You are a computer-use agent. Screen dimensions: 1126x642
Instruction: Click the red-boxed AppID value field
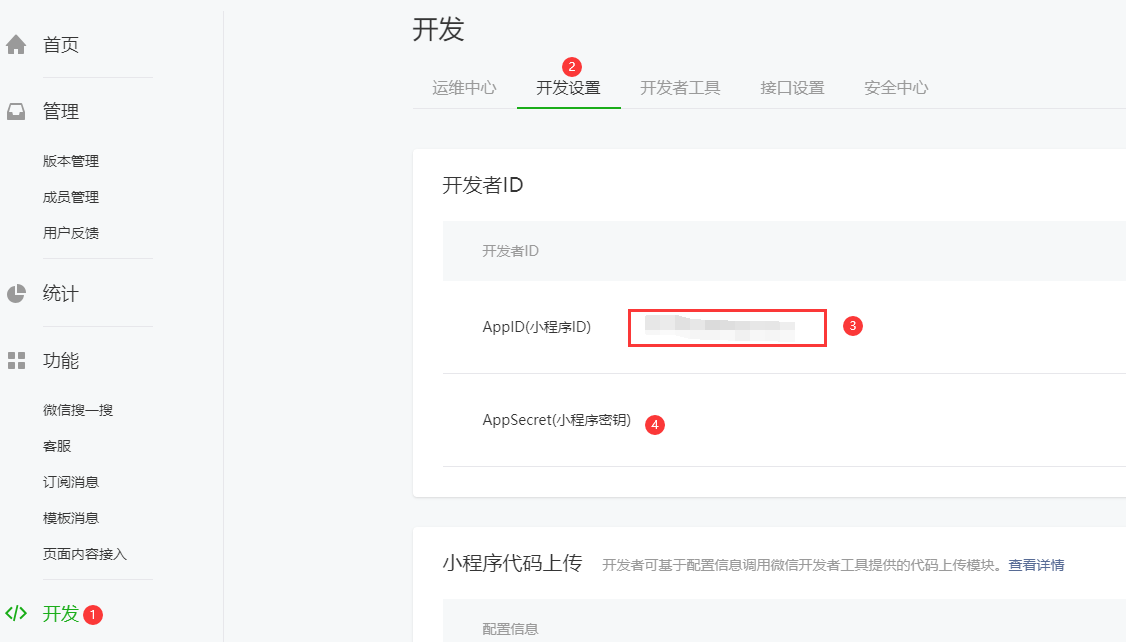(x=727, y=326)
